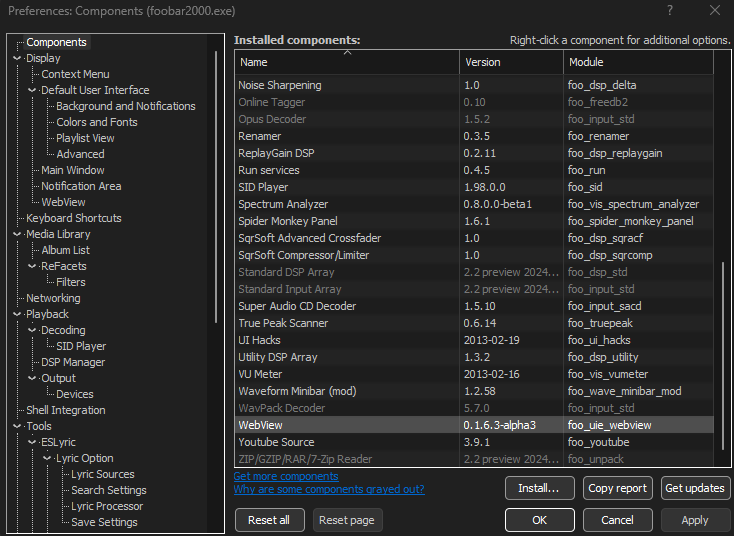Click the Reset all button
Viewport: 734px width, 536px height.
point(269,520)
